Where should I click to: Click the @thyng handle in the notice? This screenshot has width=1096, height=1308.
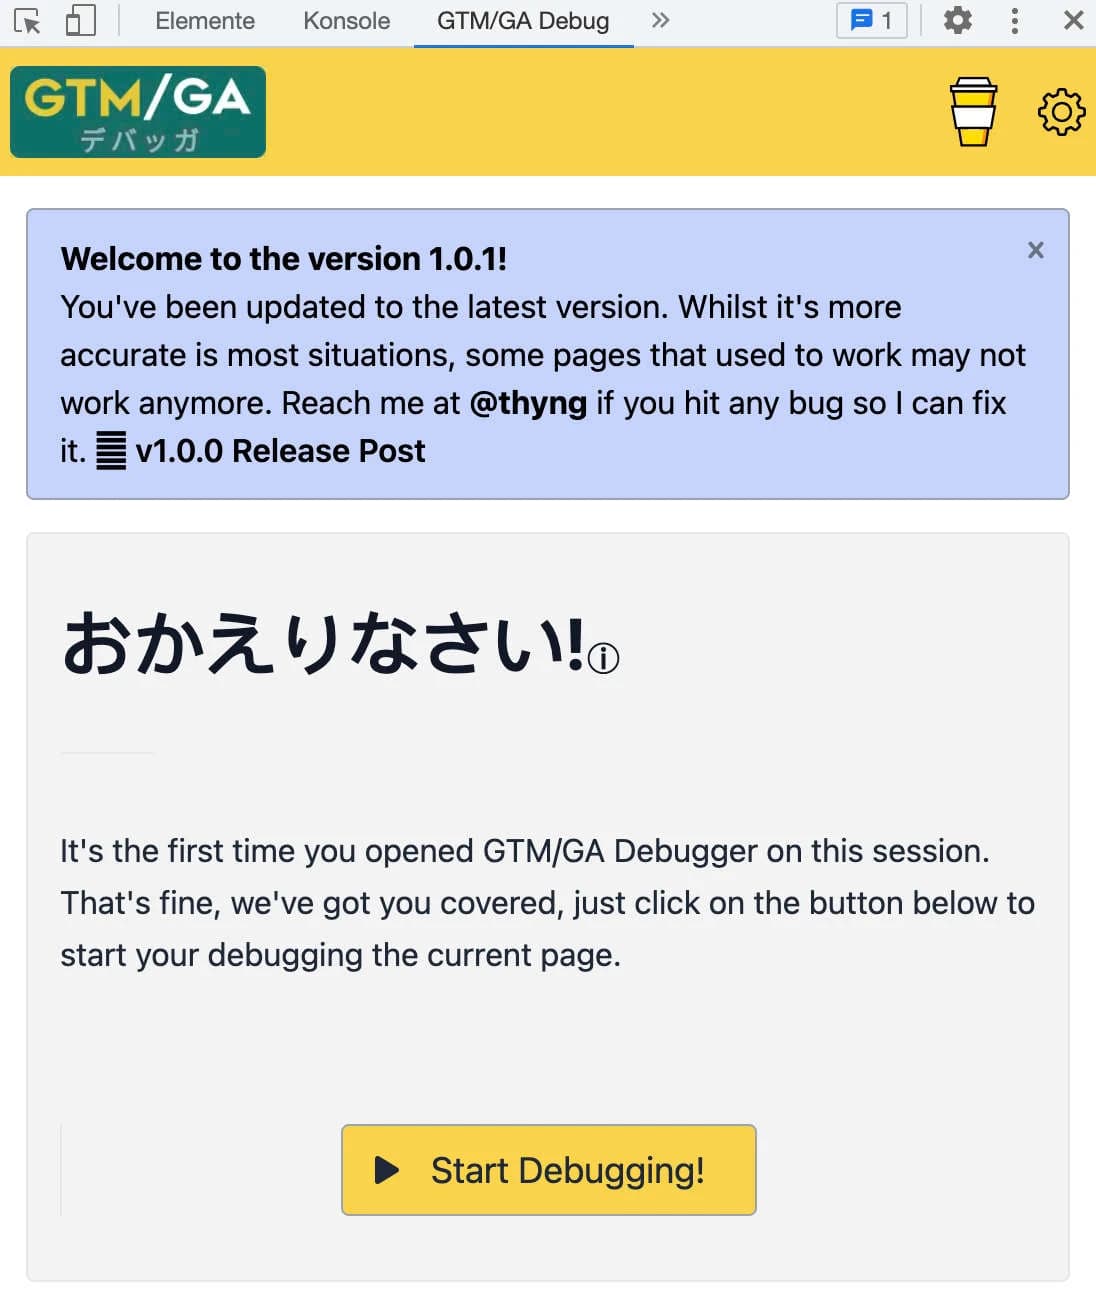click(x=527, y=403)
